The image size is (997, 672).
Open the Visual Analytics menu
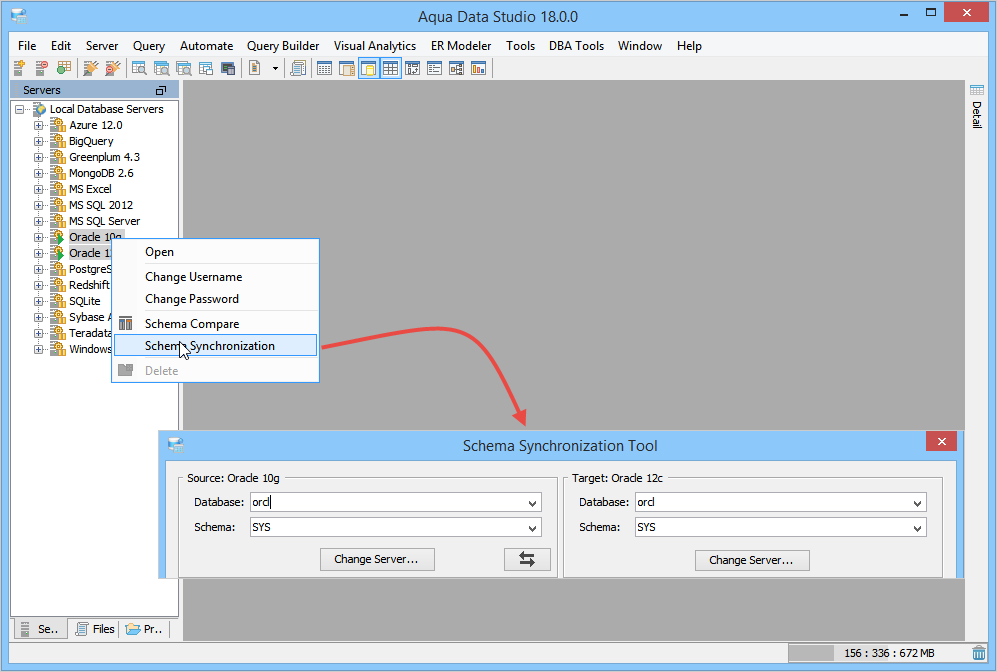[x=375, y=46]
